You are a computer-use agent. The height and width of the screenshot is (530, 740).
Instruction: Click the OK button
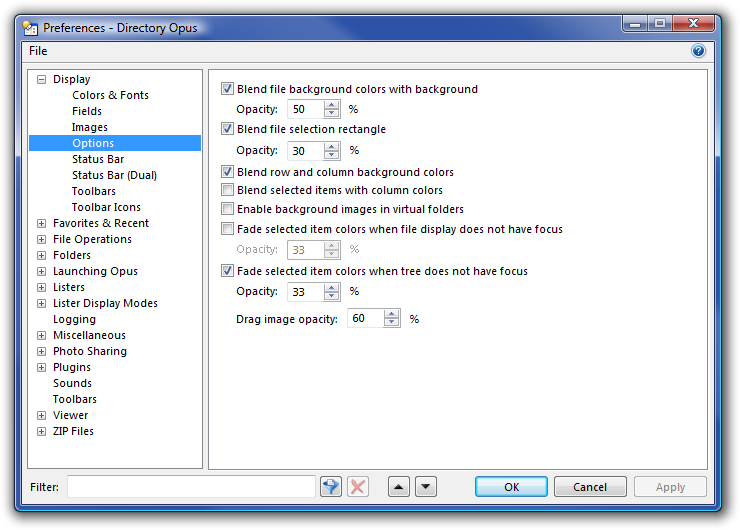coord(511,487)
